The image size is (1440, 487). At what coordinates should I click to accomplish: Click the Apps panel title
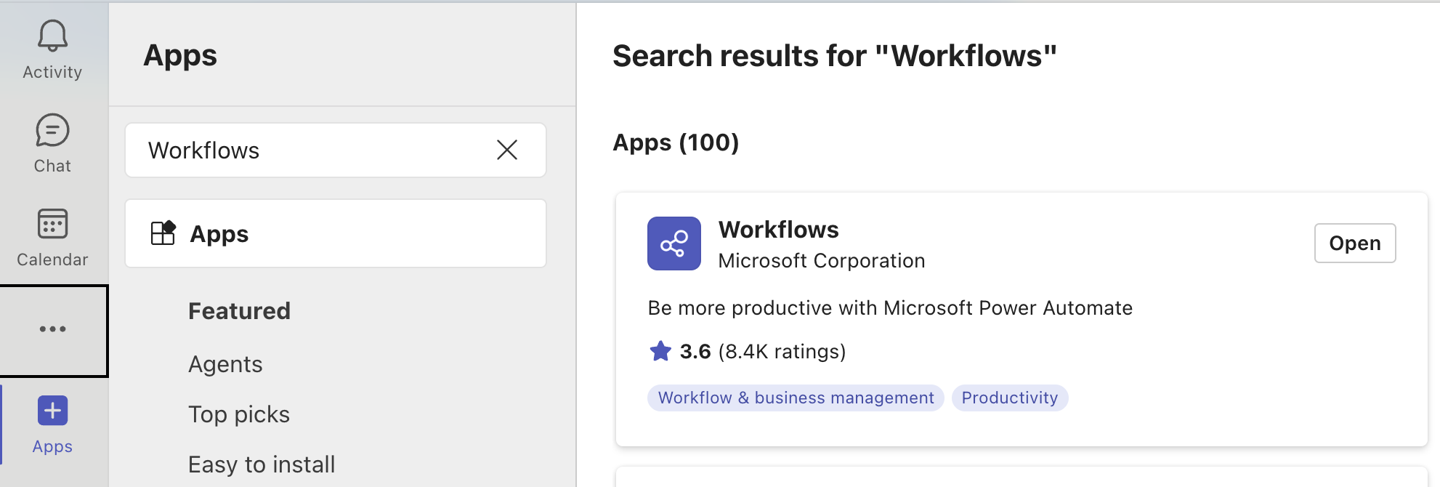(180, 55)
